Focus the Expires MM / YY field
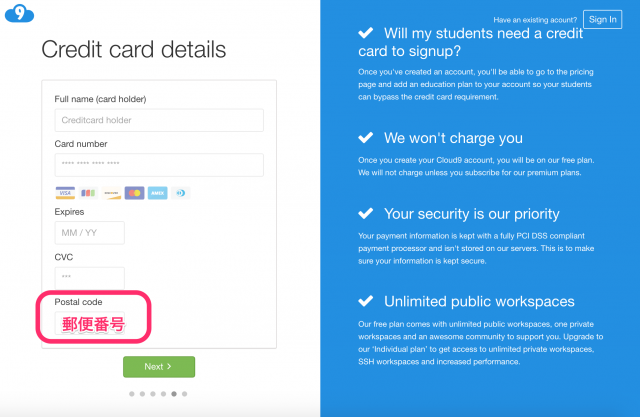The height and width of the screenshot is (417, 640). point(89,233)
